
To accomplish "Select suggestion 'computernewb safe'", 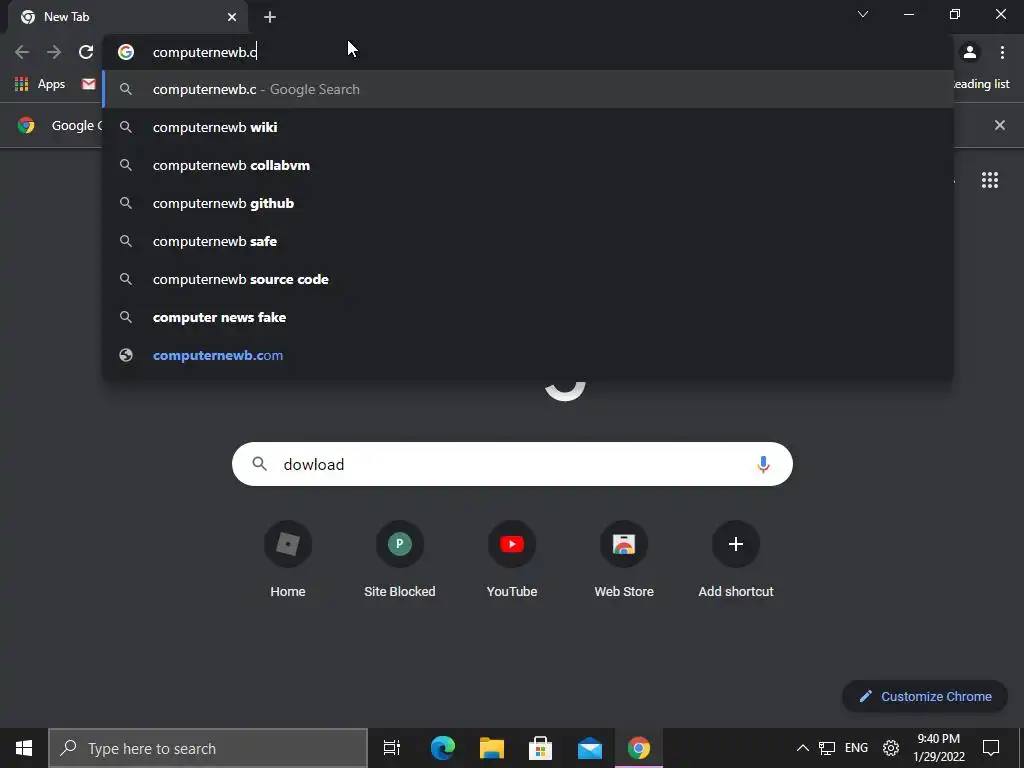I will pyautogui.click(x=528, y=241).
